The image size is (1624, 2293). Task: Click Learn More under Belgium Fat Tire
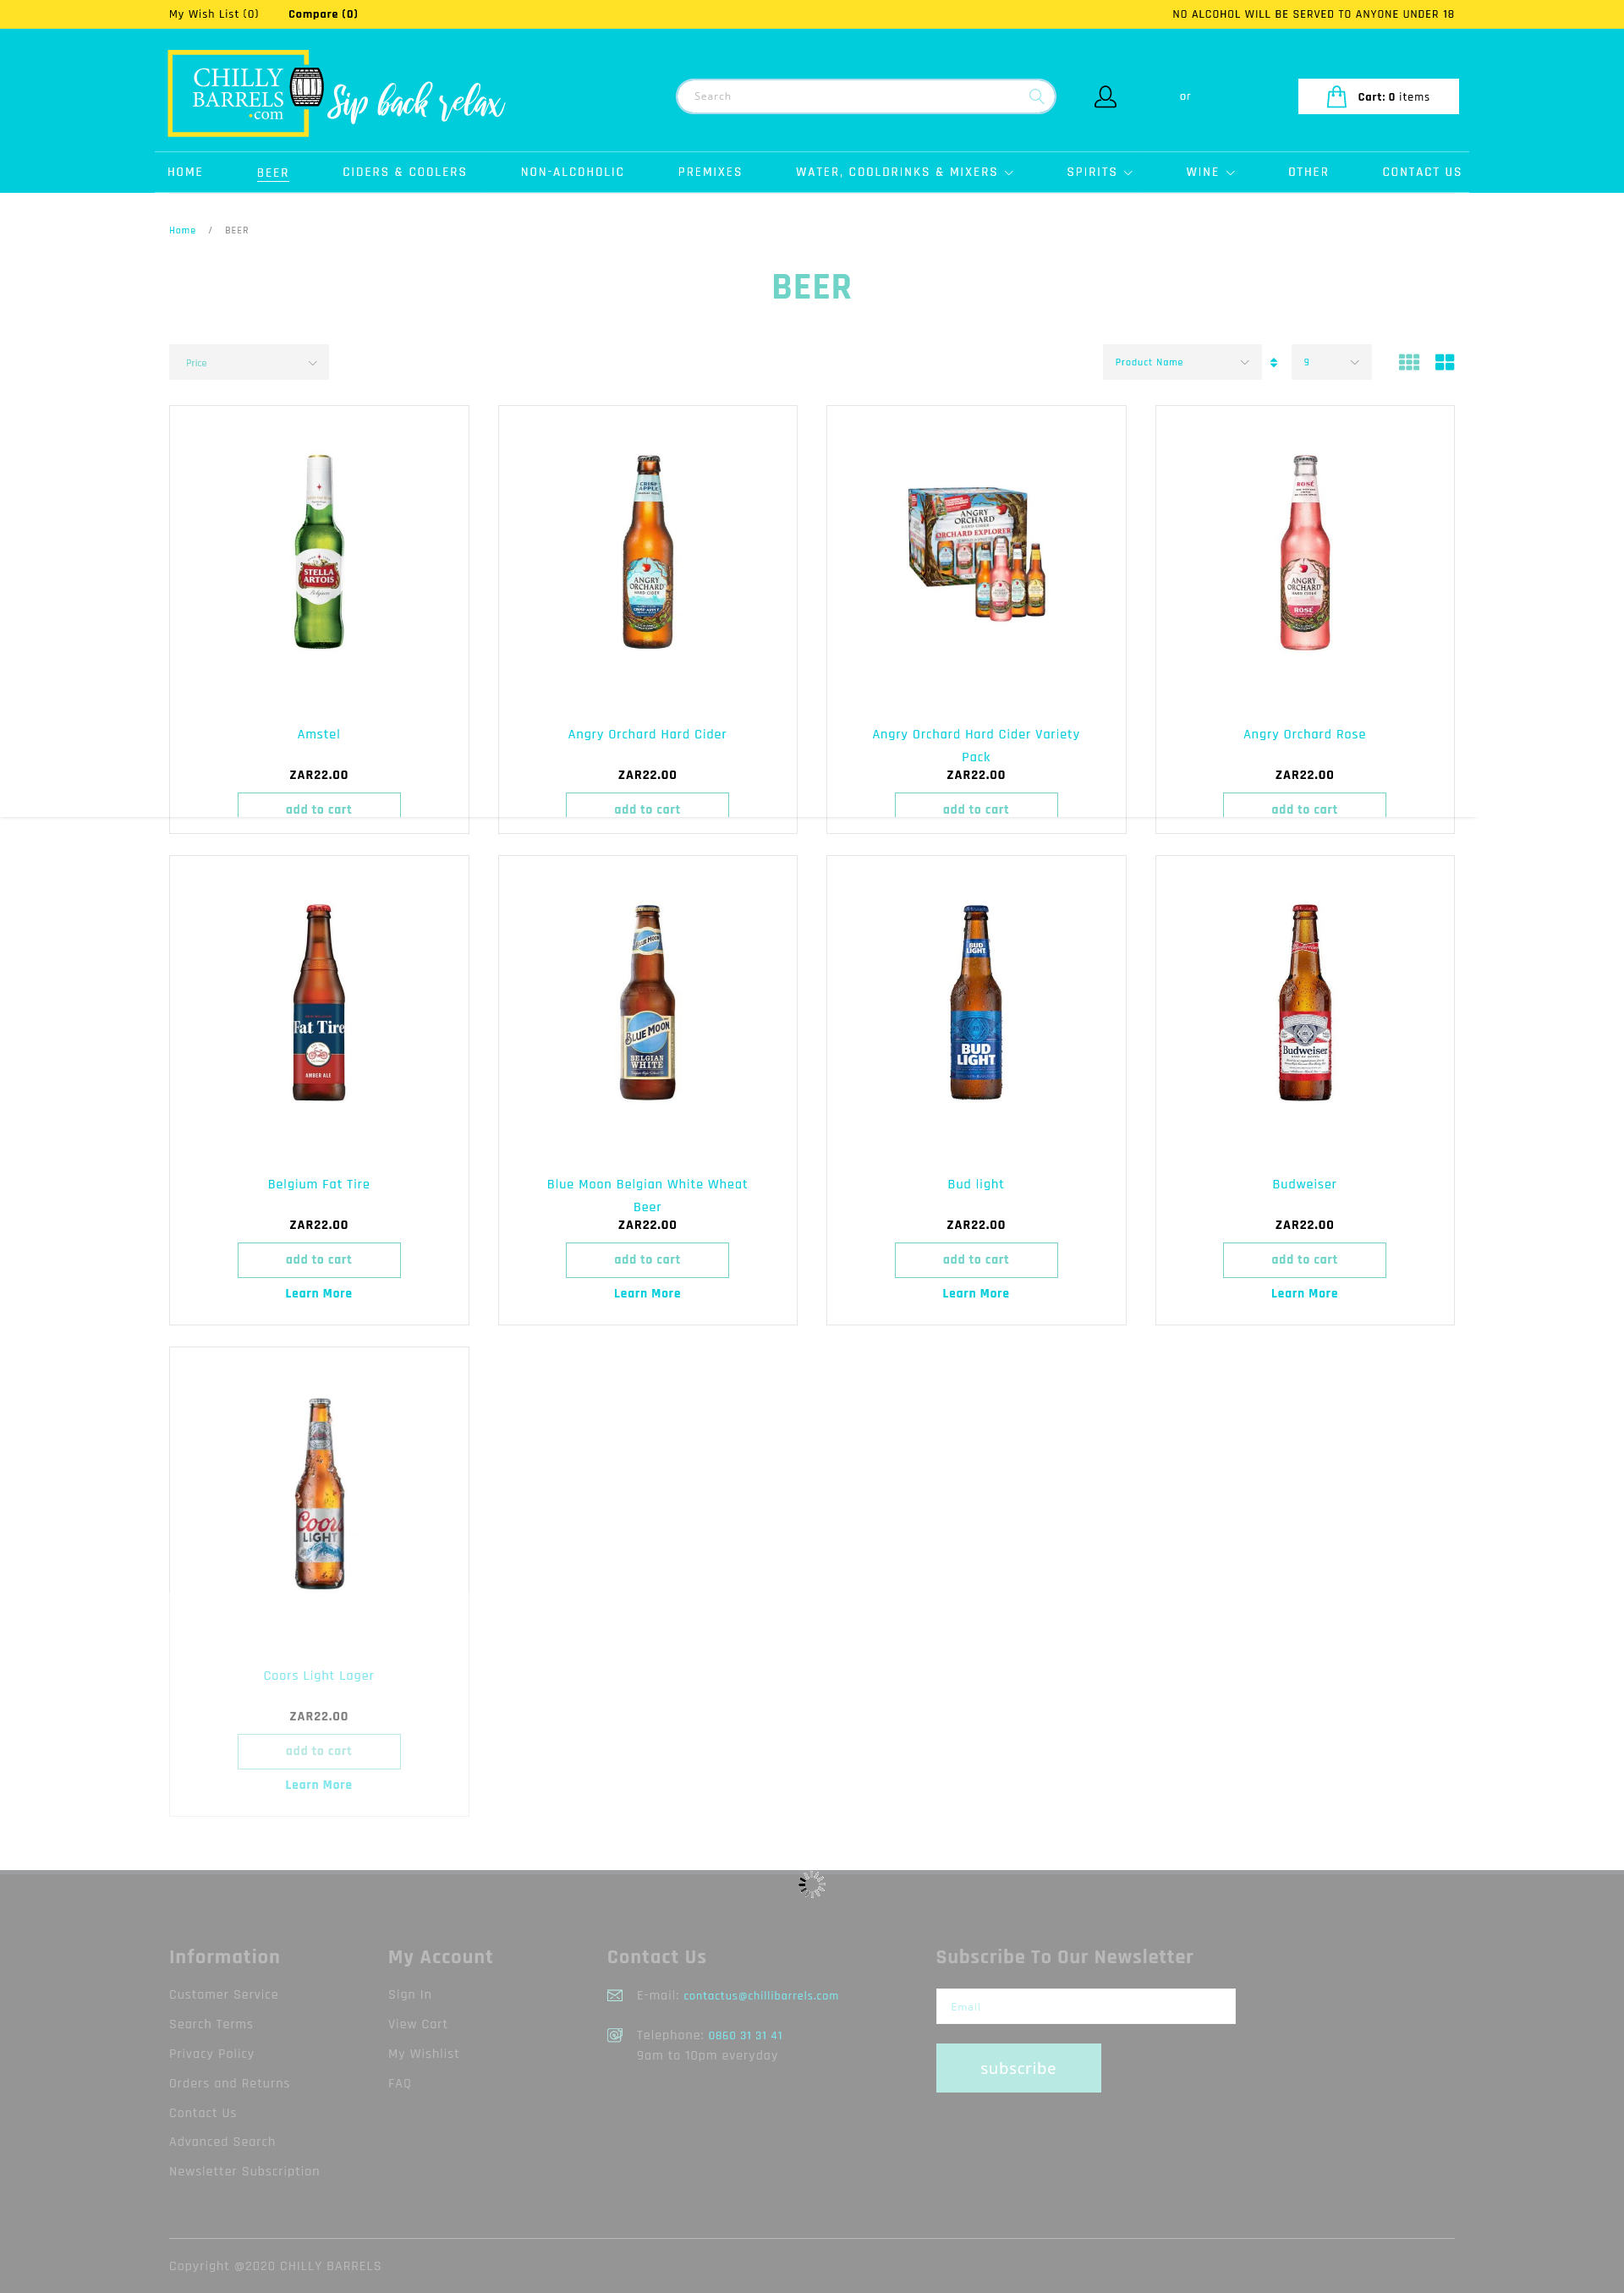(319, 1293)
